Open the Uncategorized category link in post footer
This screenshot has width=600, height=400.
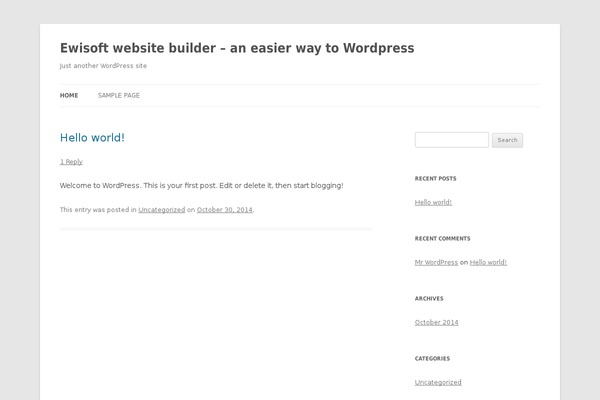[161, 210]
